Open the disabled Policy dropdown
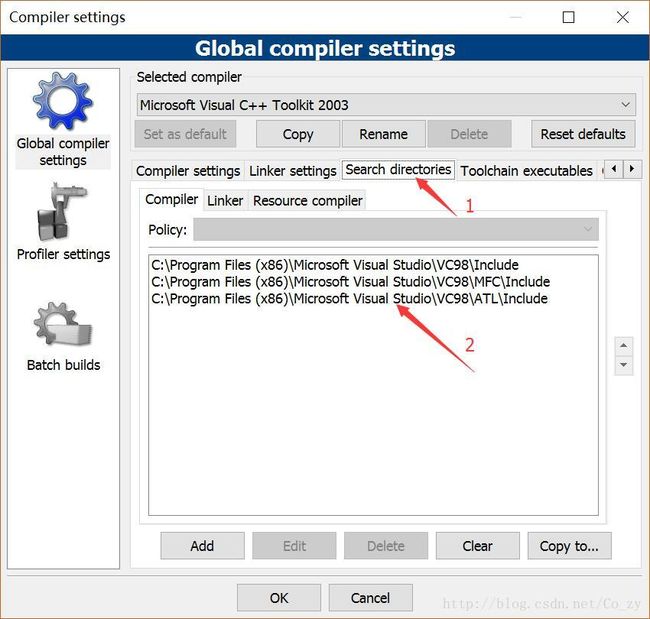 (x=395, y=229)
